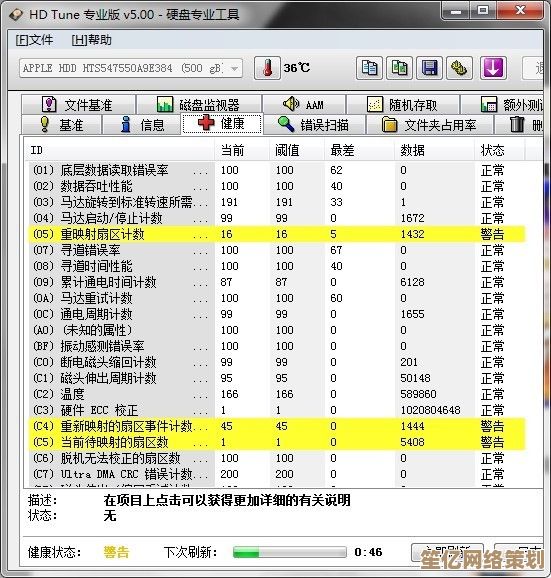Click the 健康状态 警告 status text
Viewport: 551px width, 578px height.
click(x=116, y=552)
